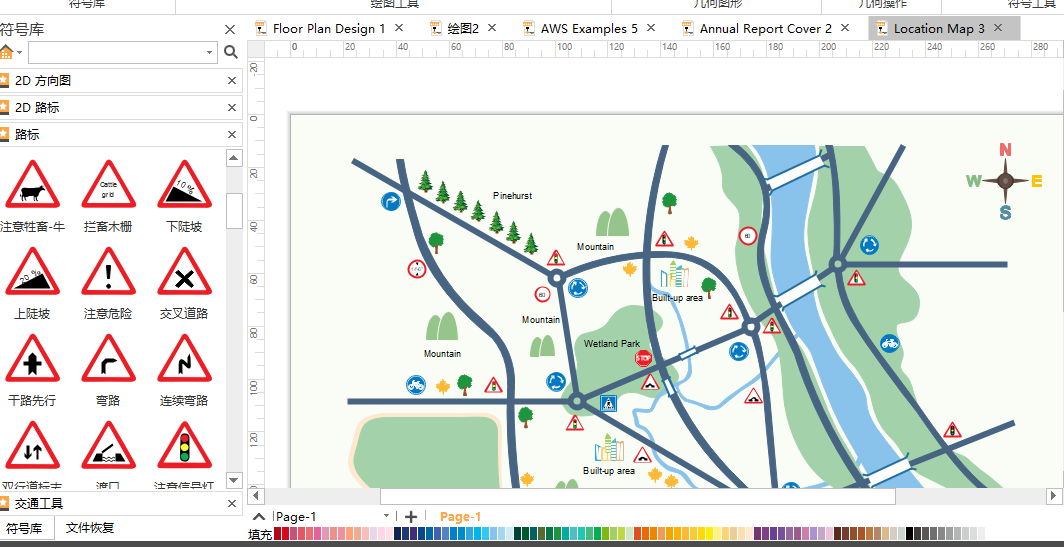The height and width of the screenshot is (547, 1064).
Task: Click the Mountain label below the left hills
Action: [x=442, y=354]
